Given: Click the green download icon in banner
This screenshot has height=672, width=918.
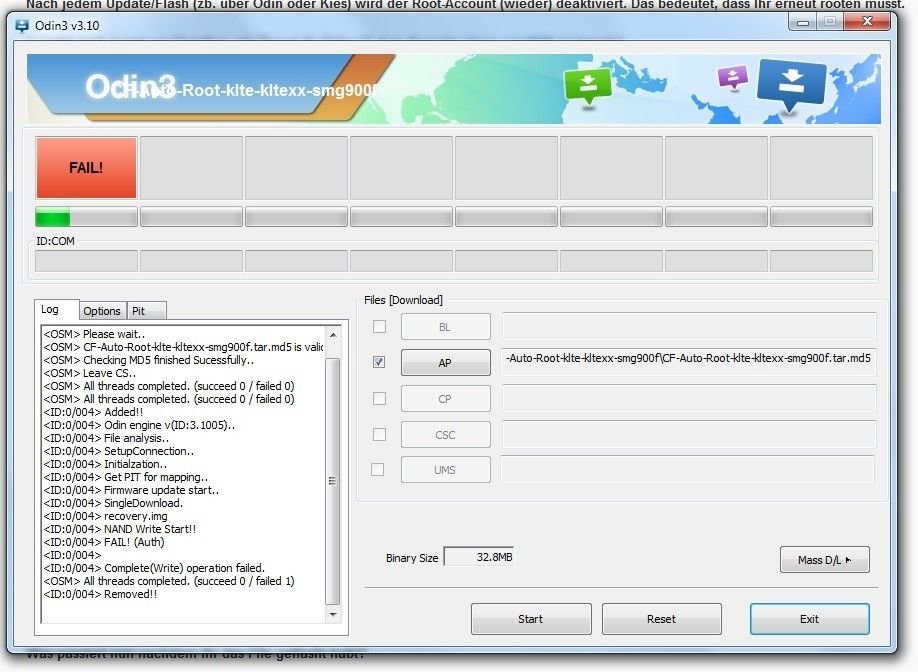Looking at the screenshot, I should pyautogui.click(x=587, y=84).
